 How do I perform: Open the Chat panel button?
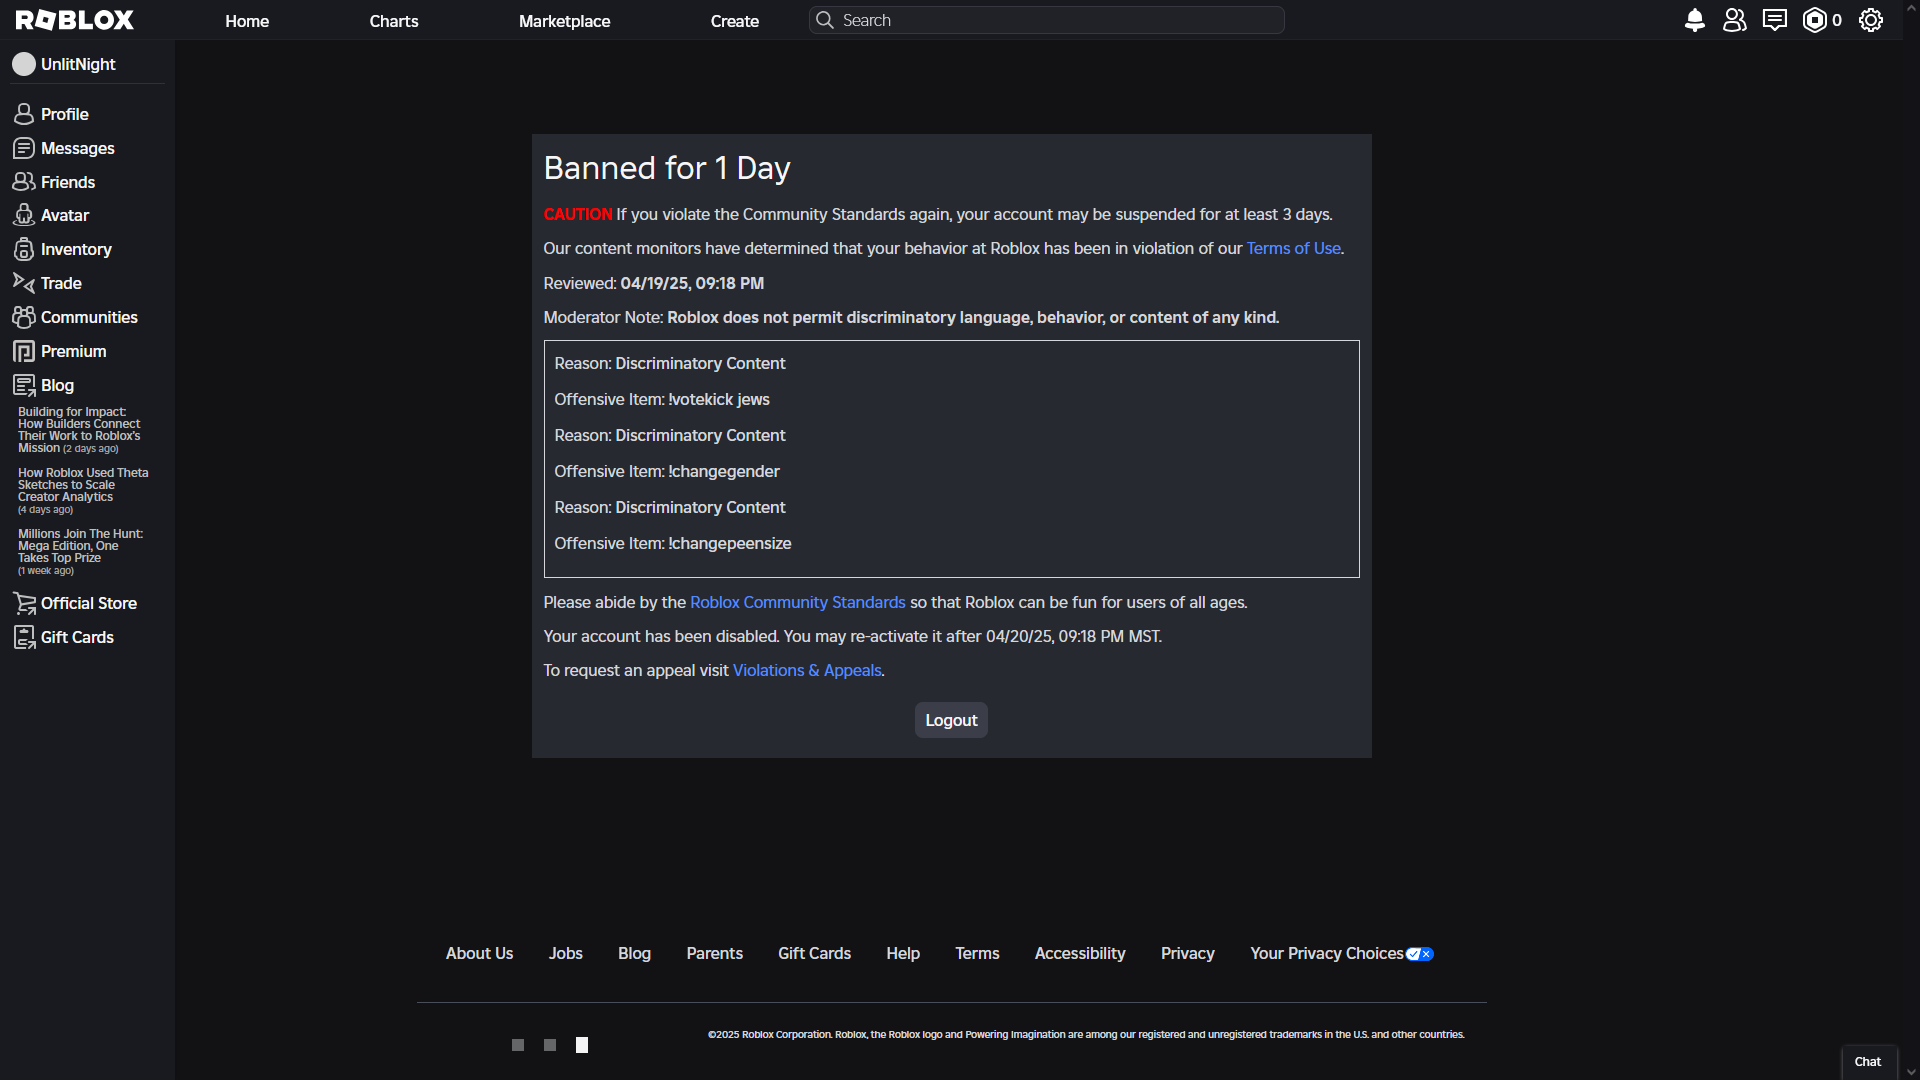point(1868,1062)
